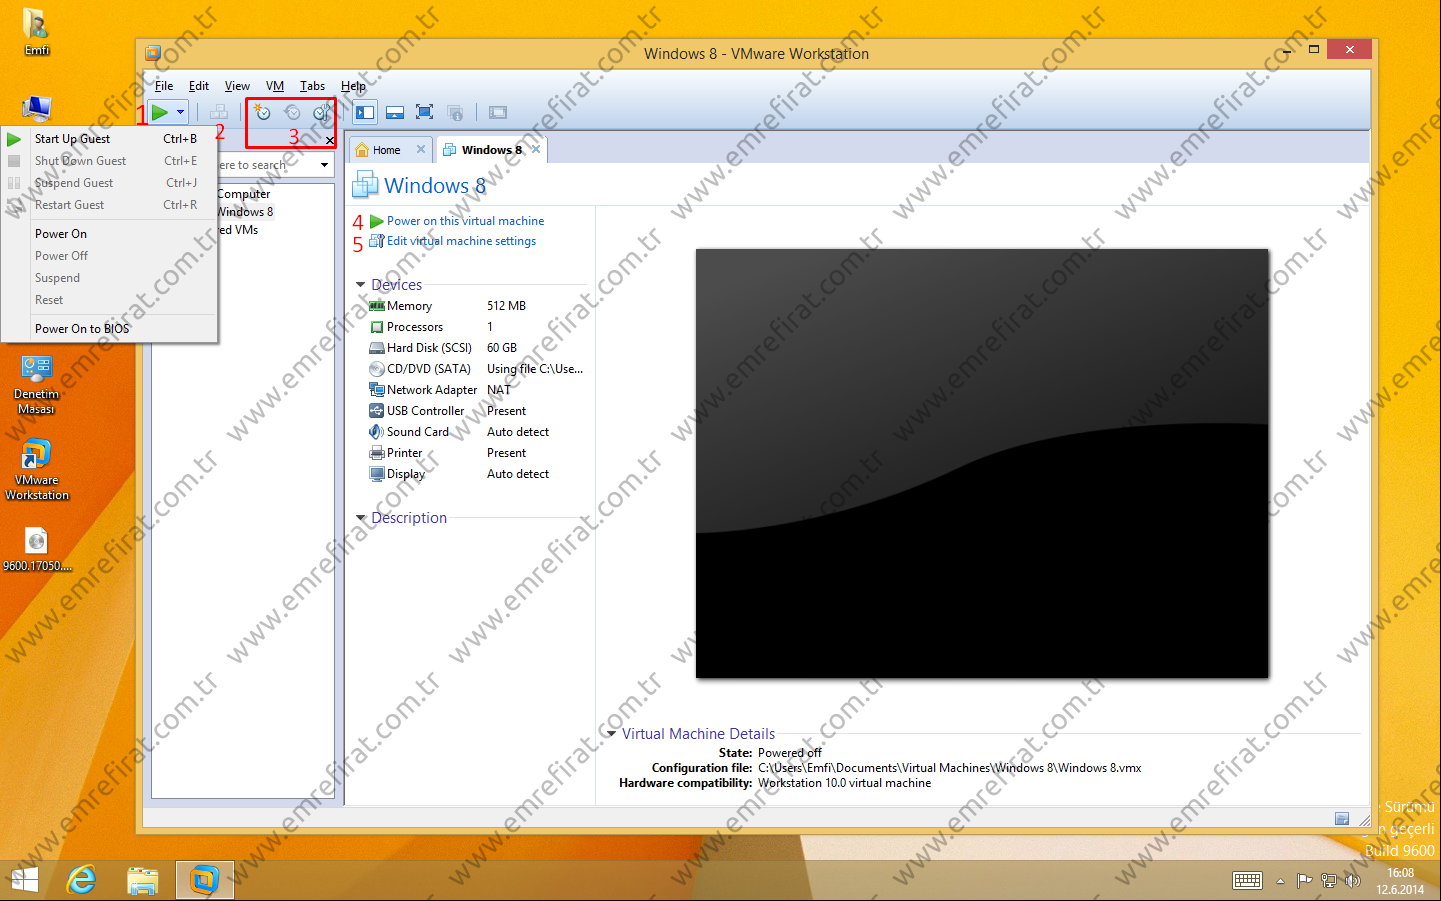Collapse the Devices section
1441x901 pixels.
[361, 285]
